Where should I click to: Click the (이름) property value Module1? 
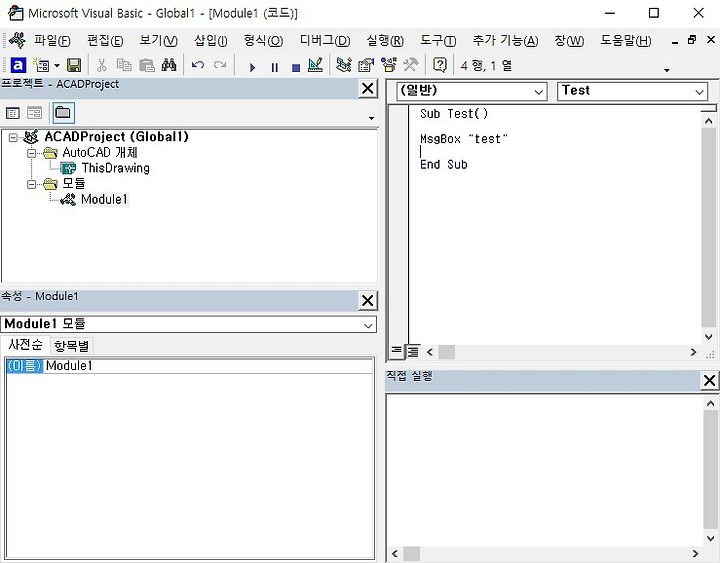(x=208, y=366)
